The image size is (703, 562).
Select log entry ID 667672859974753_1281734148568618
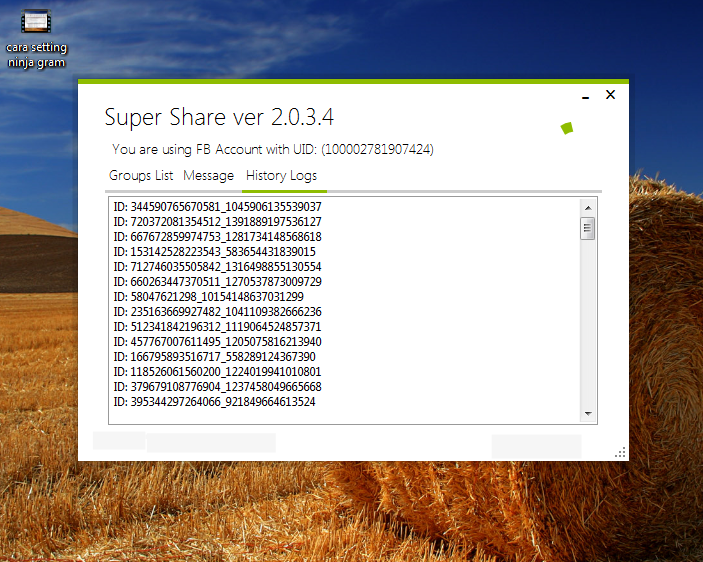coord(217,237)
